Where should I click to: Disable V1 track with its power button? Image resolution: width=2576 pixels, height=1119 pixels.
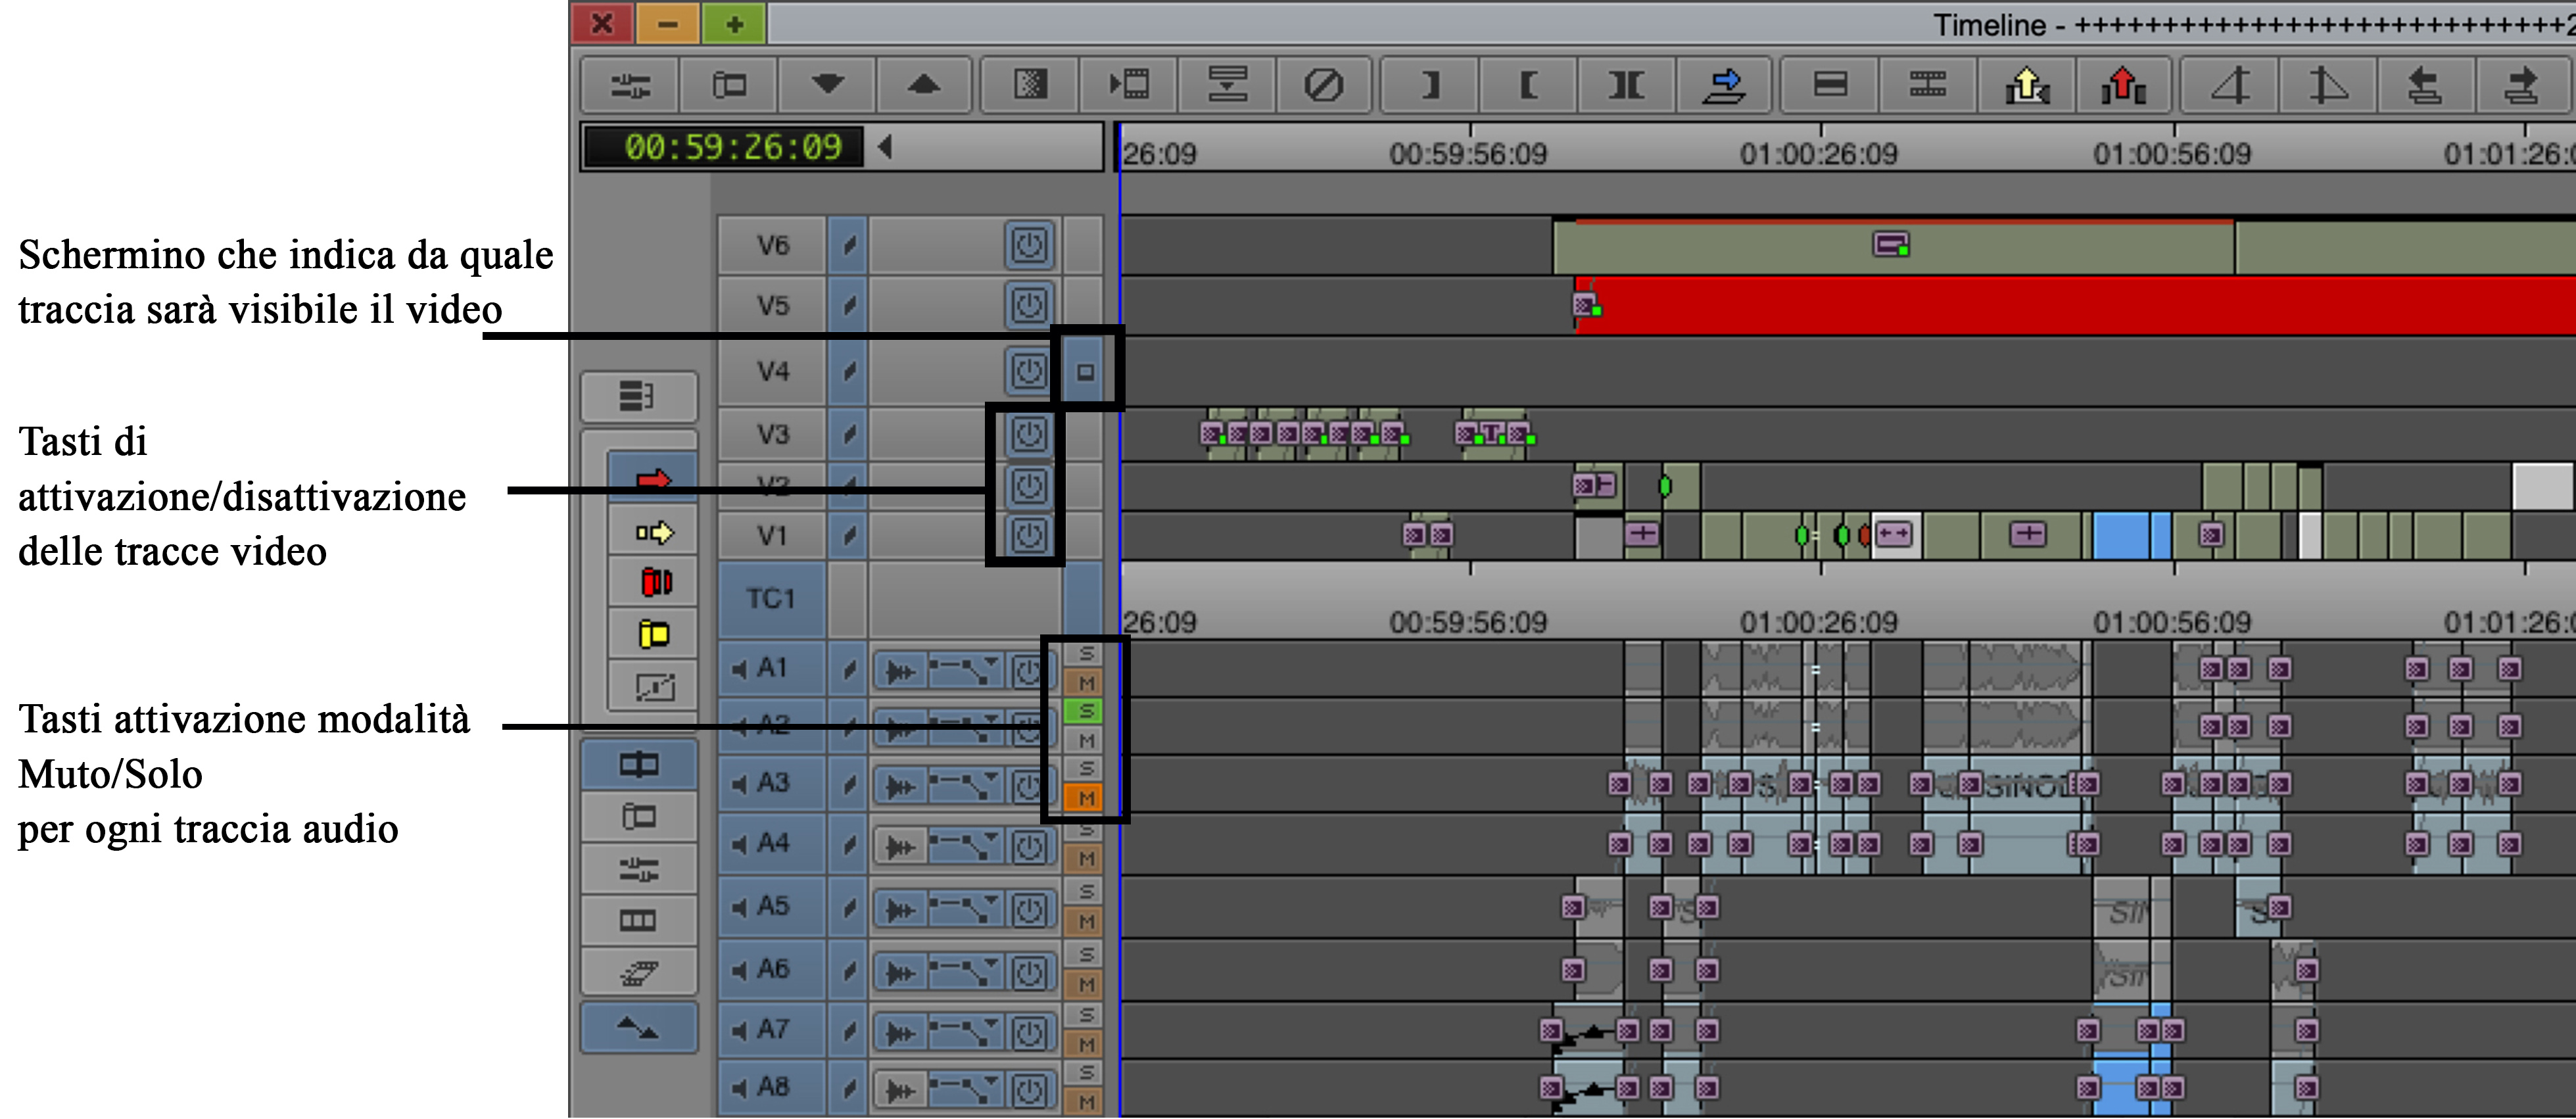1029,535
